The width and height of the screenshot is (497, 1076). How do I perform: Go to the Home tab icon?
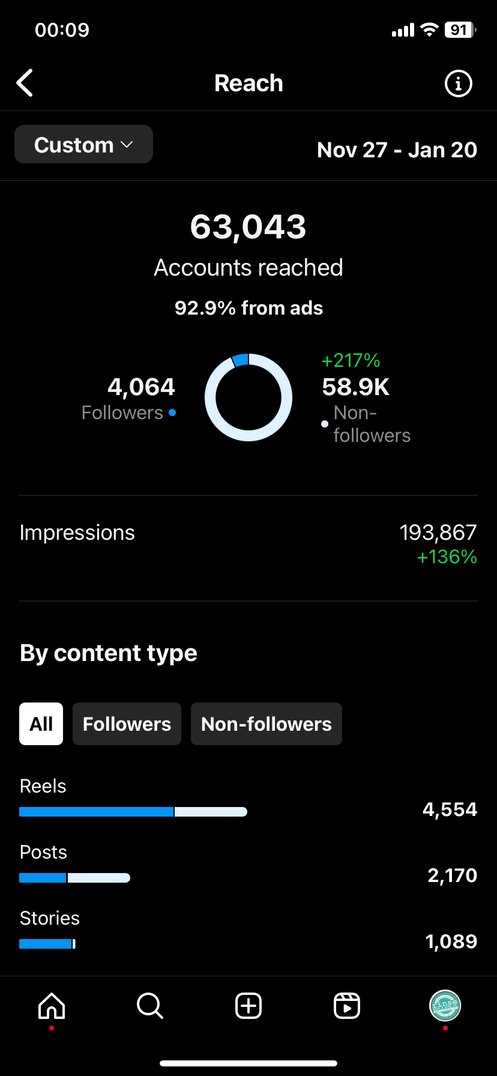[x=51, y=1006]
